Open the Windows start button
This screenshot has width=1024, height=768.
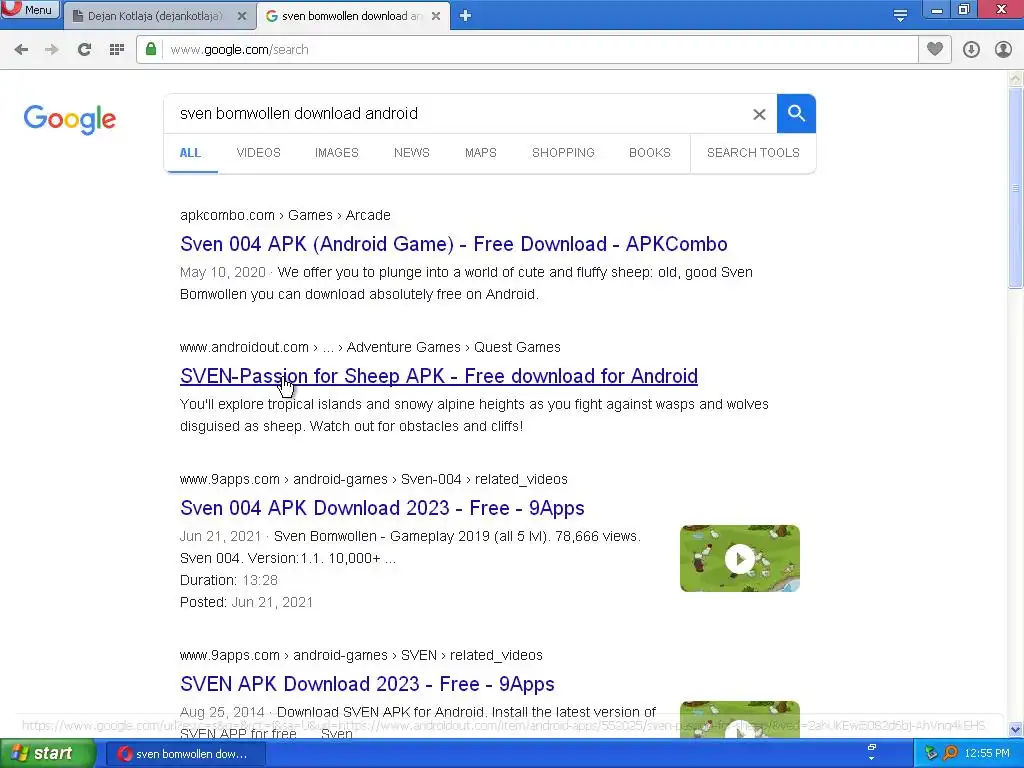point(48,754)
